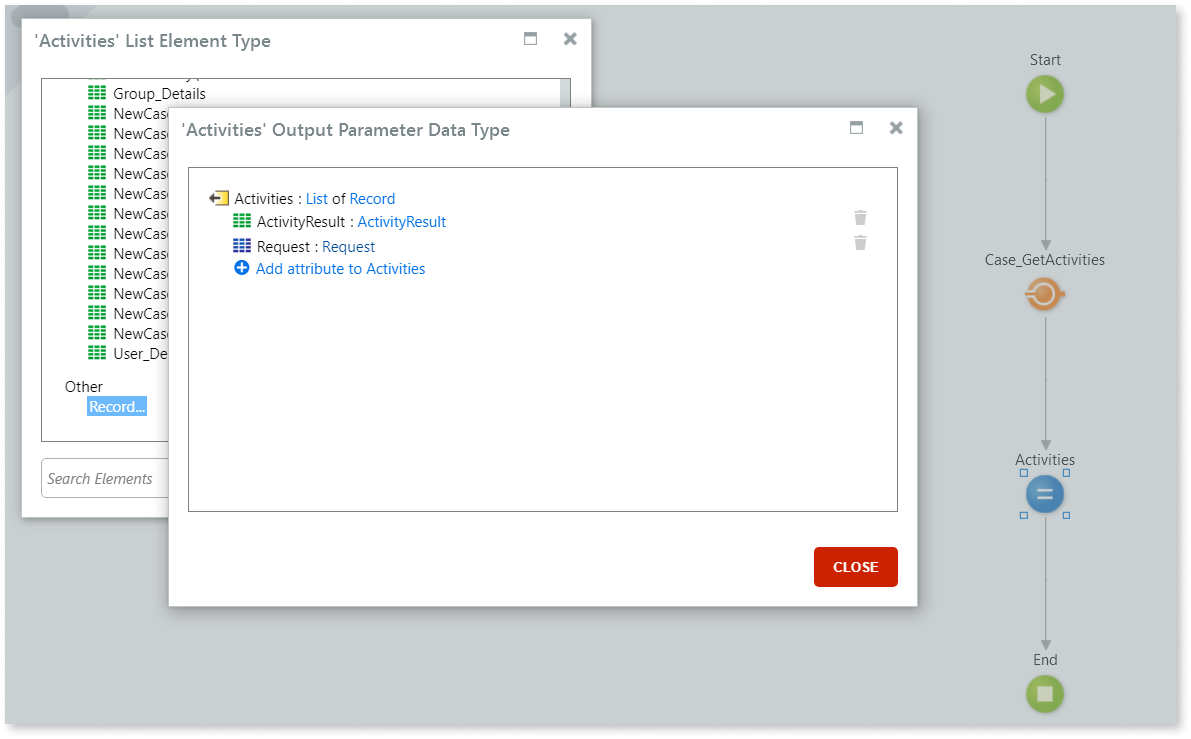
Task: Click the blue Request entity icon
Action: (242, 245)
